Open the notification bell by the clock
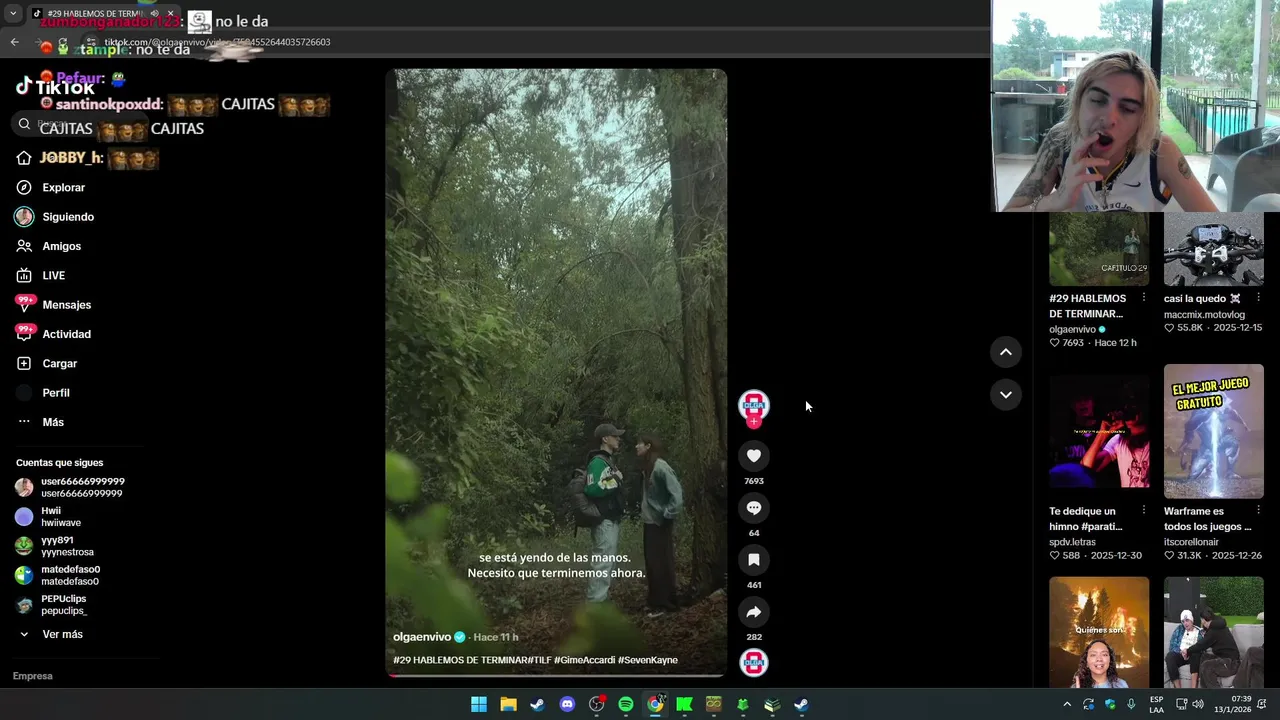Image resolution: width=1280 pixels, height=720 pixels. pyautogui.click(x=1262, y=704)
